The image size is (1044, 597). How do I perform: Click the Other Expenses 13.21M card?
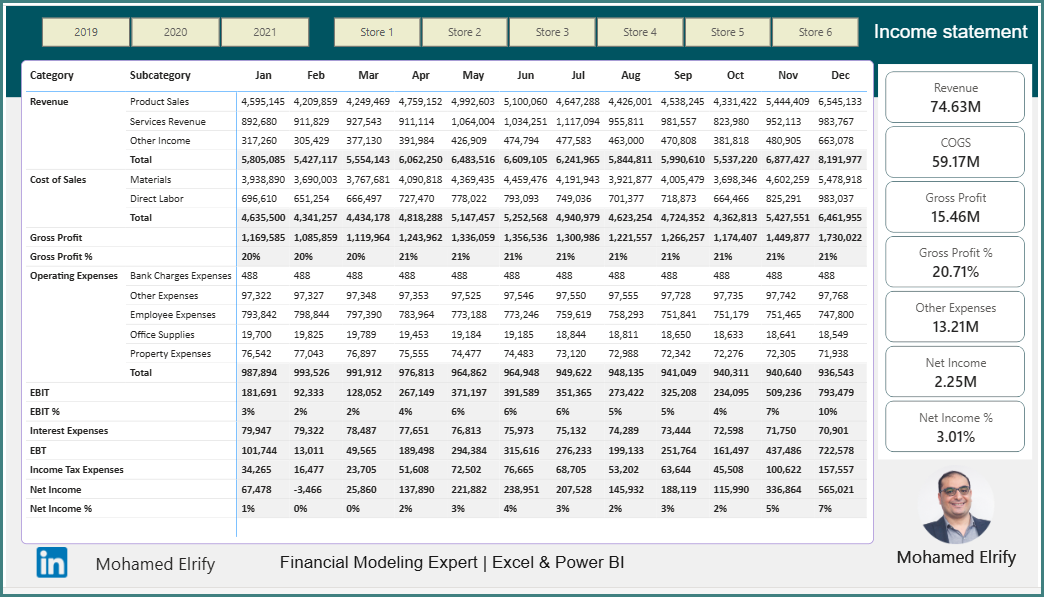click(955, 317)
